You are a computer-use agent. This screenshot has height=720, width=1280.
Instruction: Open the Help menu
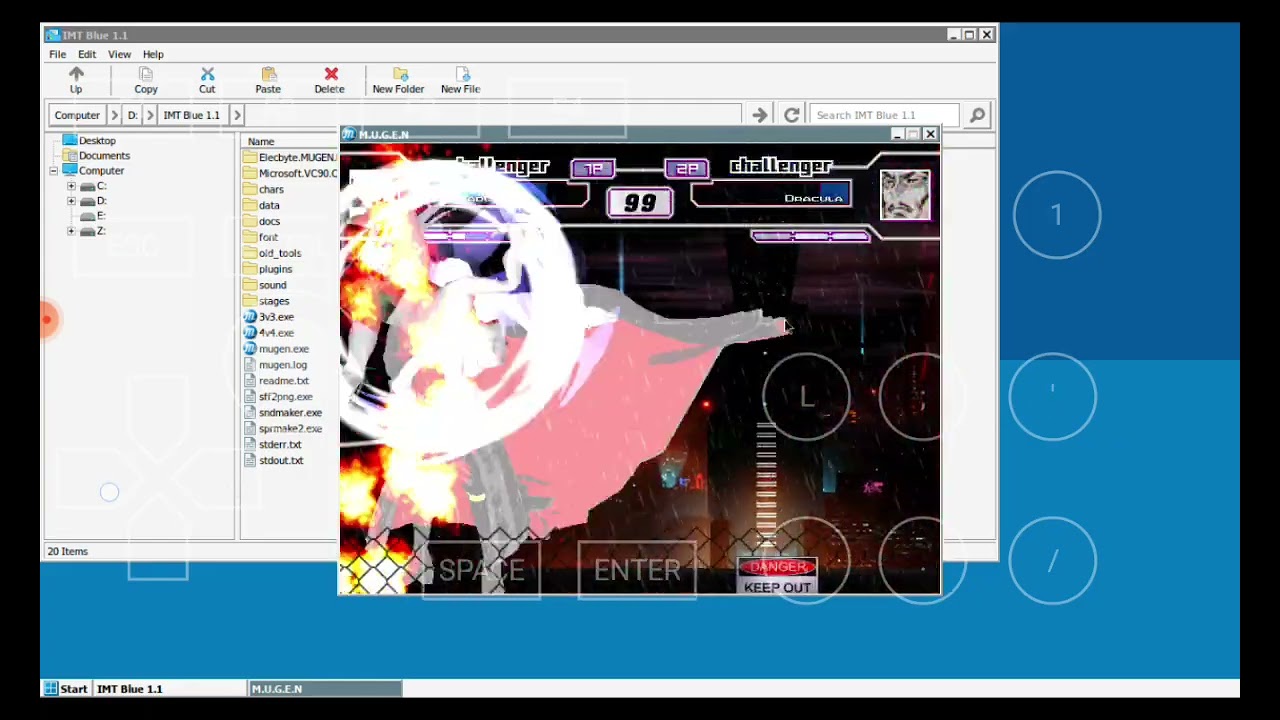click(x=153, y=54)
